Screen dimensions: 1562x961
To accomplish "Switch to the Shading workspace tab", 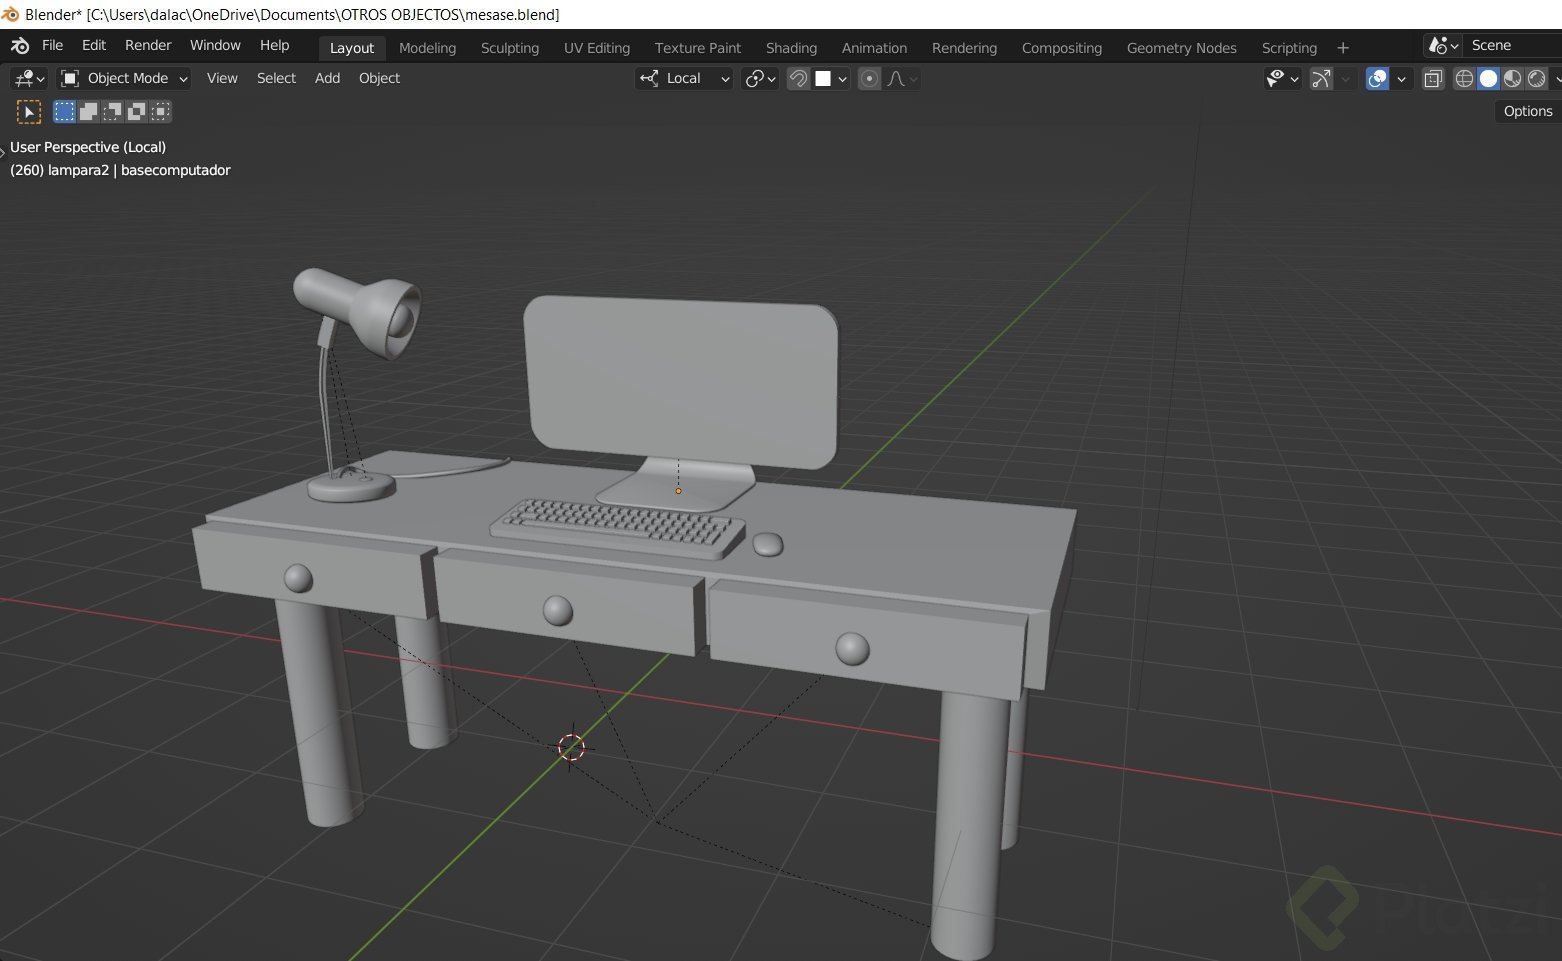I will [x=791, y=47].
